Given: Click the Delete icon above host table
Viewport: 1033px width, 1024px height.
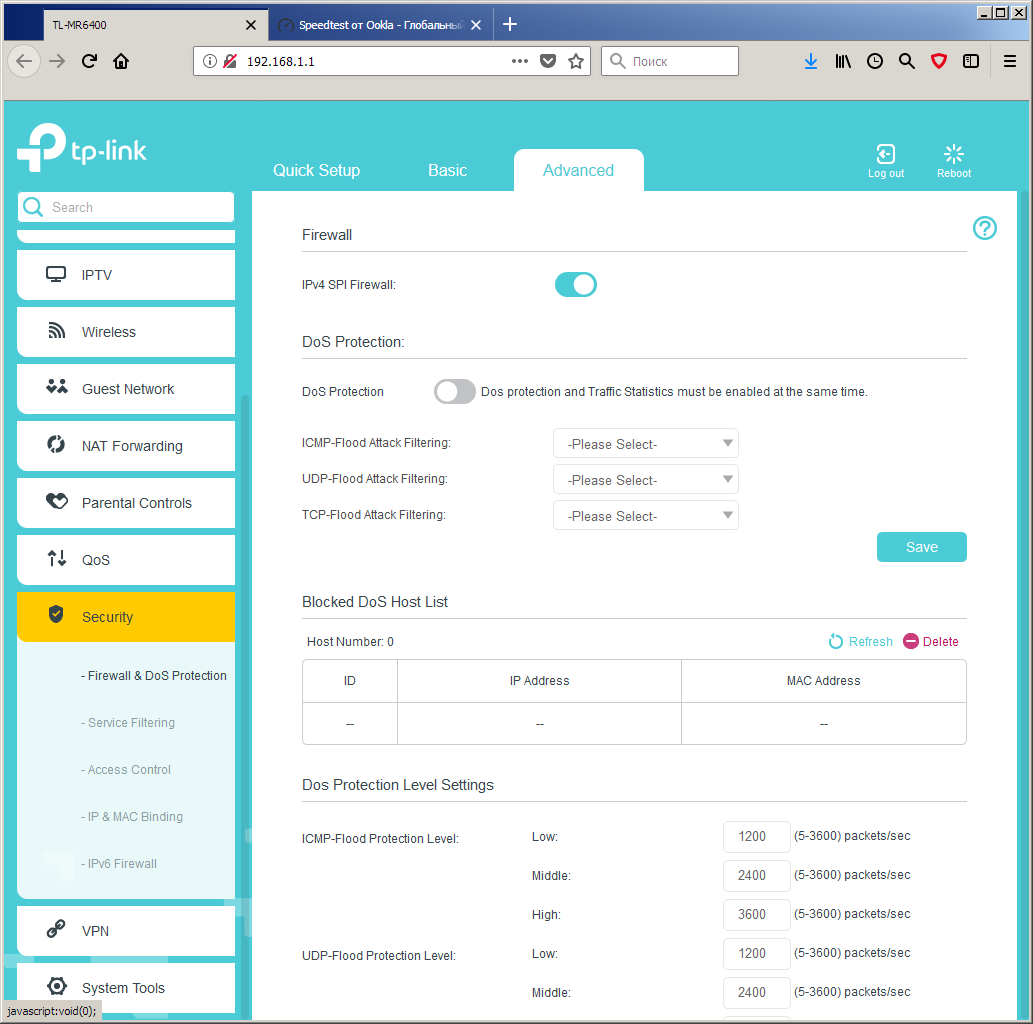Looking at the screenshot, I should point(910,641).
